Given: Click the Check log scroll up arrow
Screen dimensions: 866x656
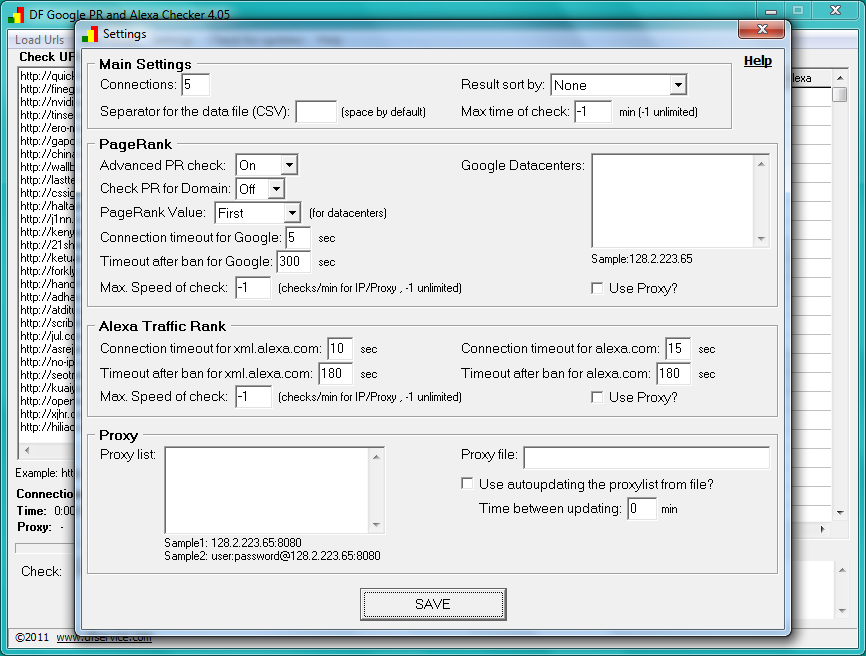Looking at the screenshot, I should pos(842,570).
